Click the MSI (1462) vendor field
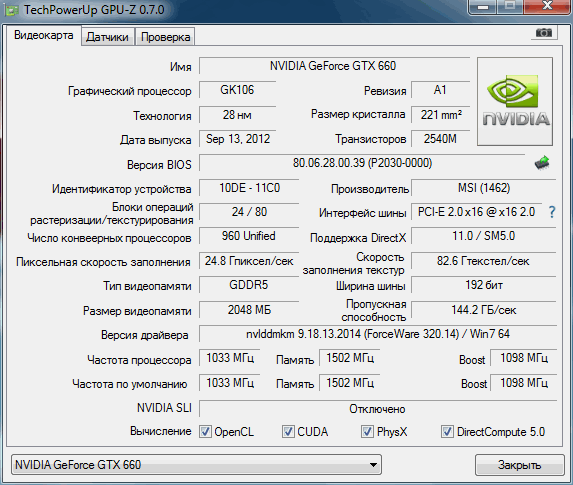 [x=483, y=188]
